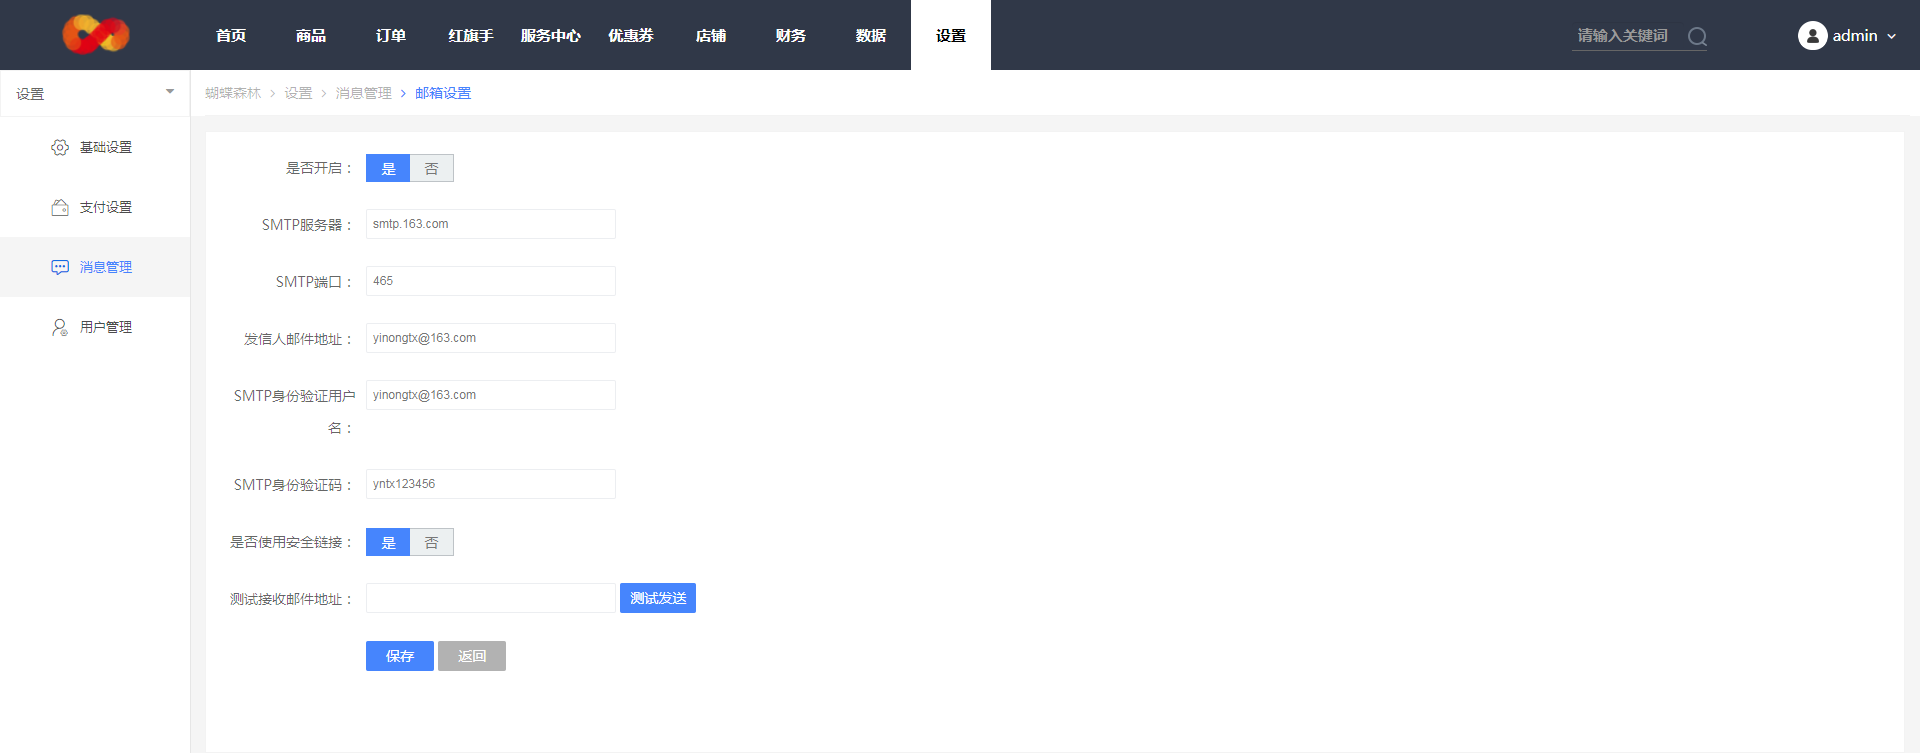Open the 店铺 top menu
Image resolution: width=1920 pixels, height=753 pixels.
[x=711, y=35]
